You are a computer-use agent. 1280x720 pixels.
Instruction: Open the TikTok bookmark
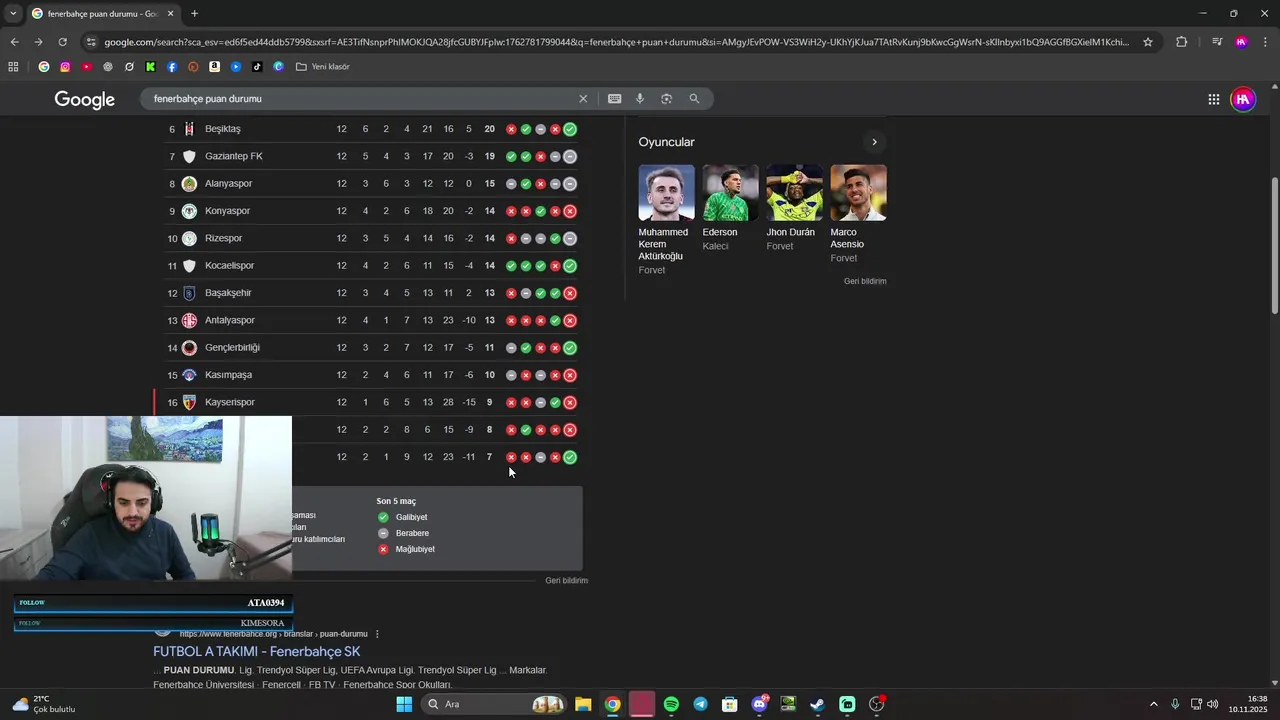point(257,67)
